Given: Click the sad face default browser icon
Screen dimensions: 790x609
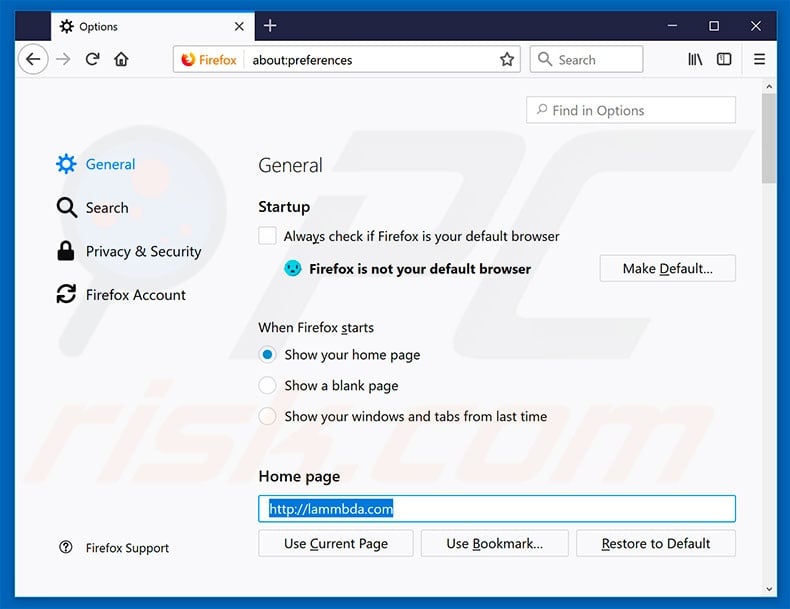Looking at the screenshot, I should [x=293, y=268].
